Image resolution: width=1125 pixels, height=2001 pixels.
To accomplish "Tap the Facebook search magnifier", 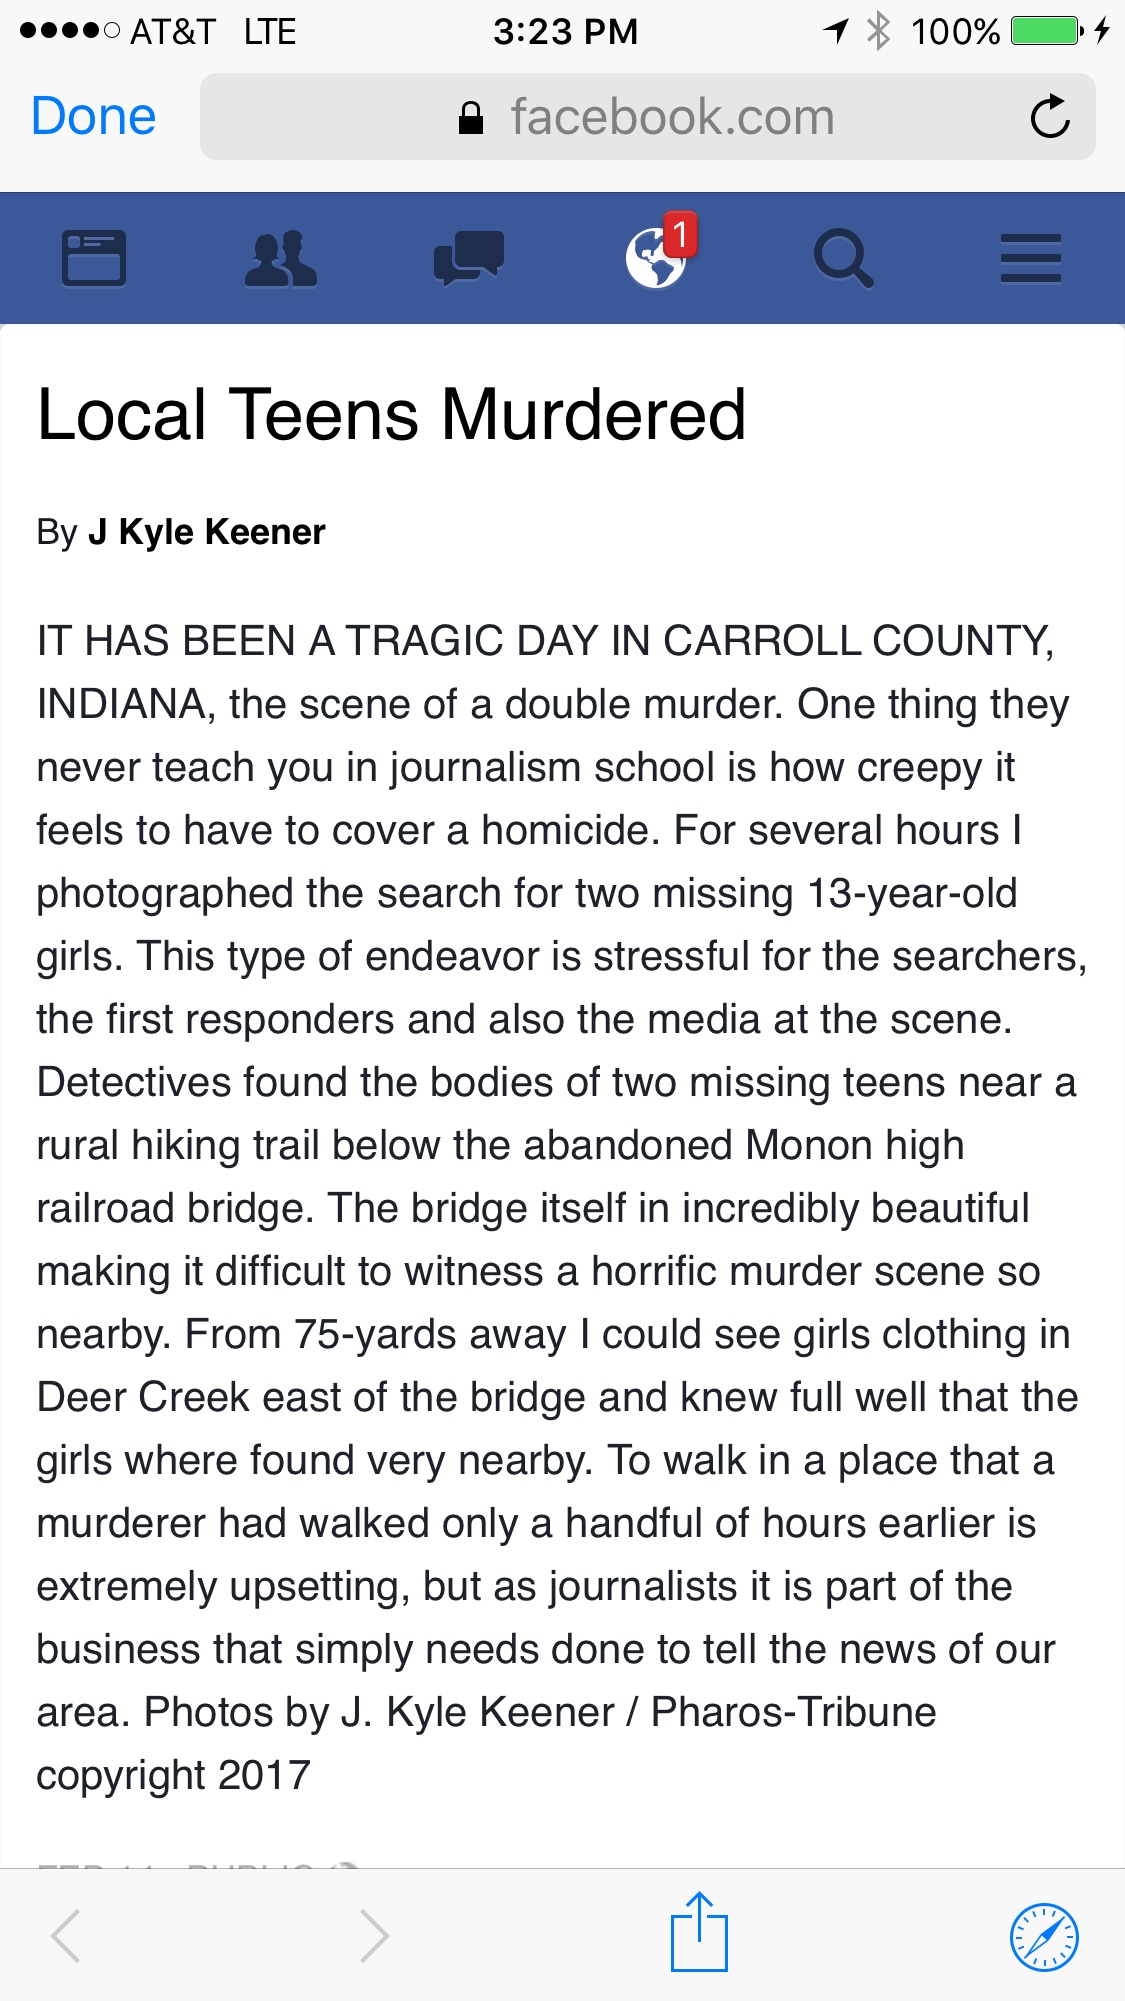I will pos(843,258).
